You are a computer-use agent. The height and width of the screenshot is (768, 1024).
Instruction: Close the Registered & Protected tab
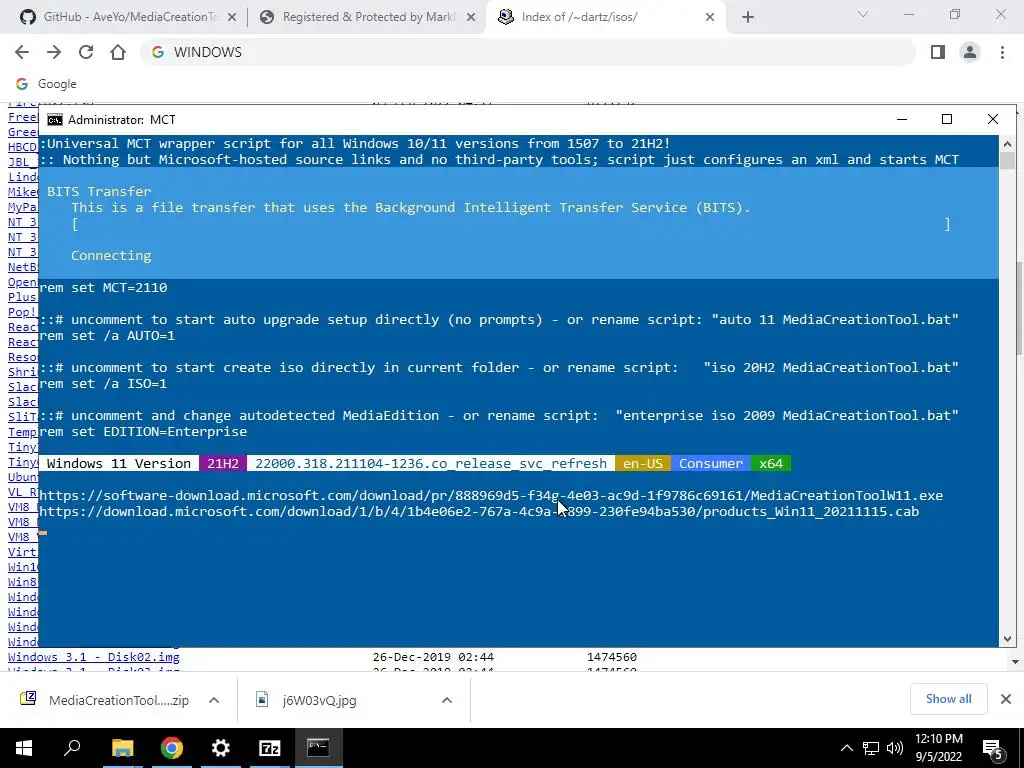[471, 18]
